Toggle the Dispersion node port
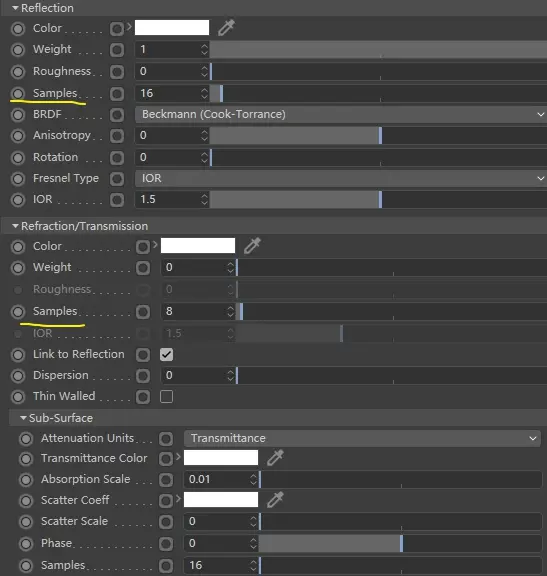Screen dimensions: 547x576 tap(143, 376)
